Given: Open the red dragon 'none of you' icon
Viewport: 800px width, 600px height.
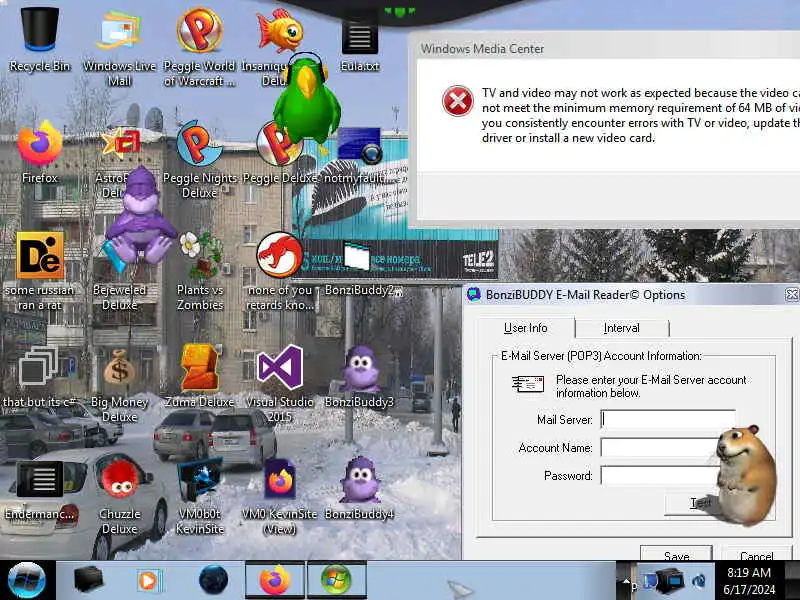Looking at the screenshot, I should tap(279, 270).
